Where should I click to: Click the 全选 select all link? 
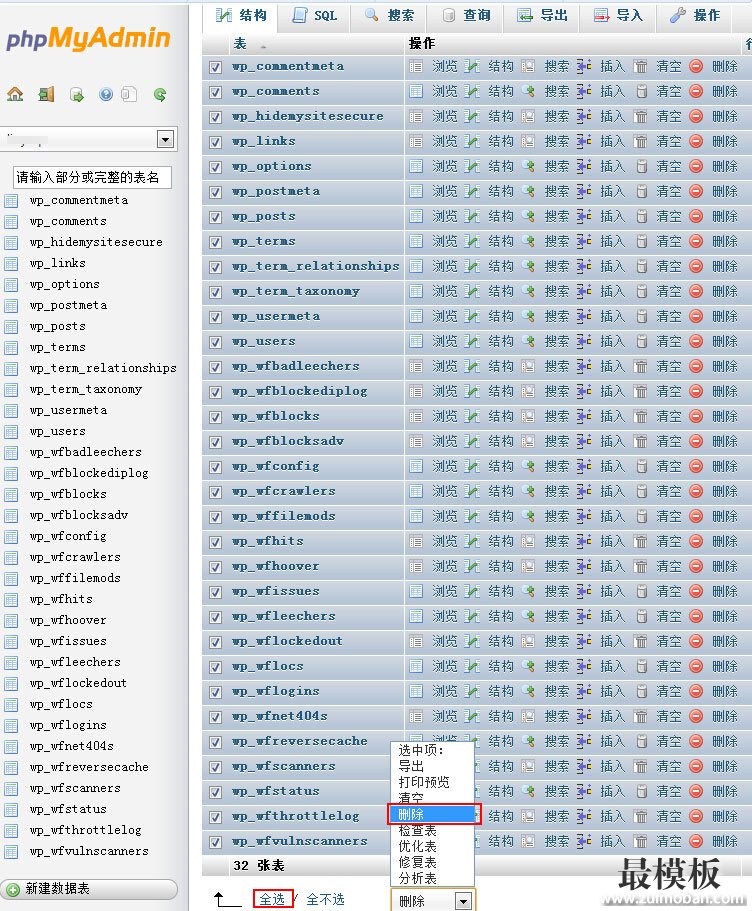(272, 899)
